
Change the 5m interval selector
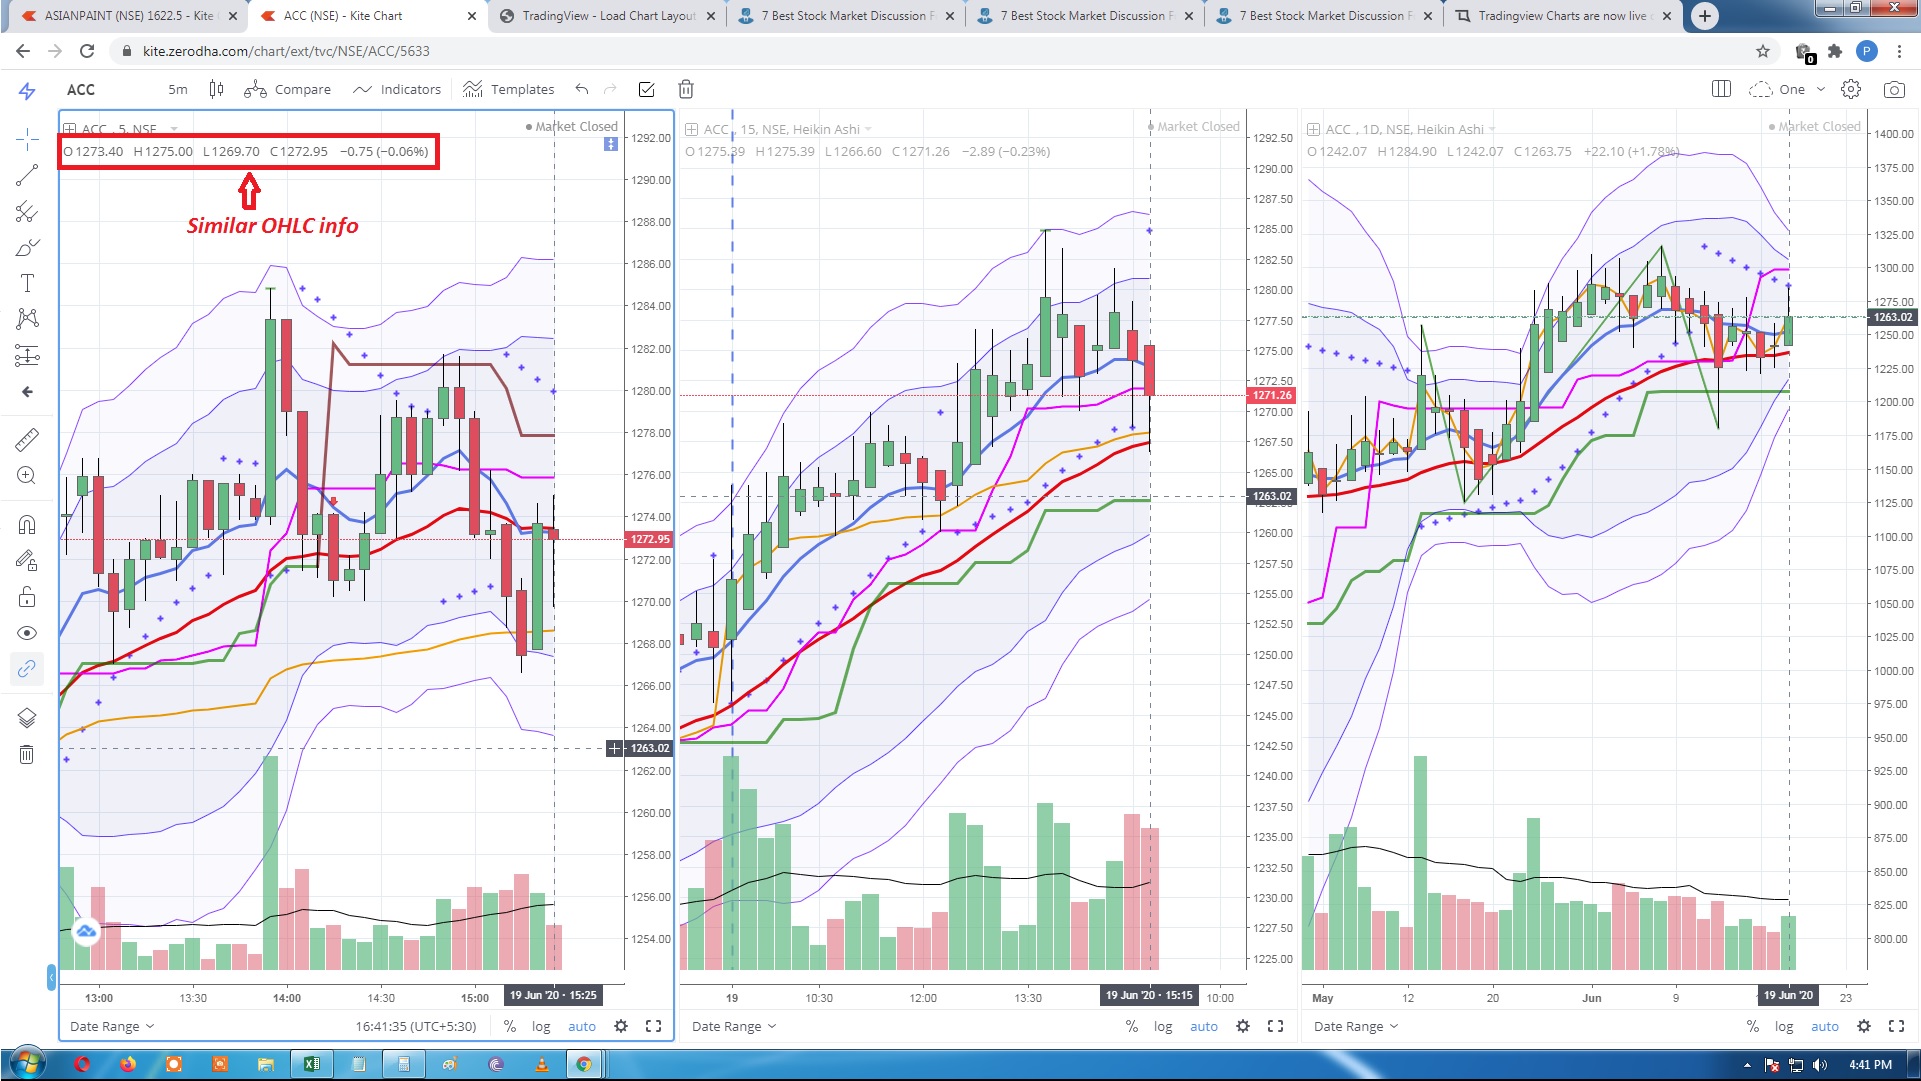(x=178, y=89)
